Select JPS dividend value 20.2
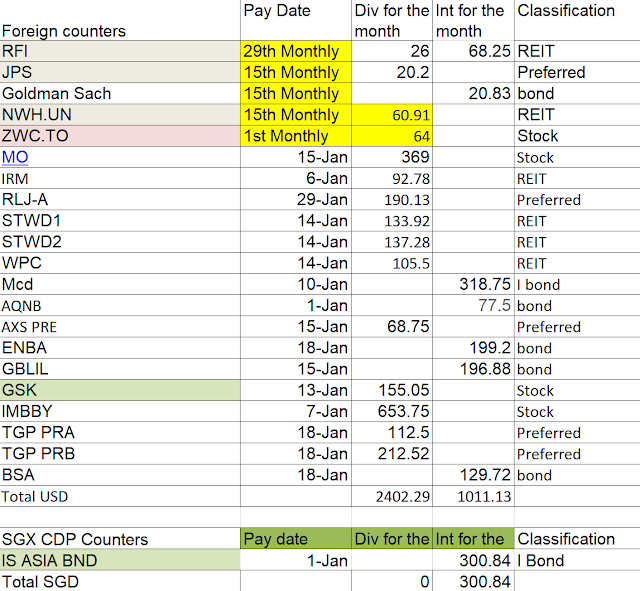This screenshot has height=591, width=640. [392, 73]
